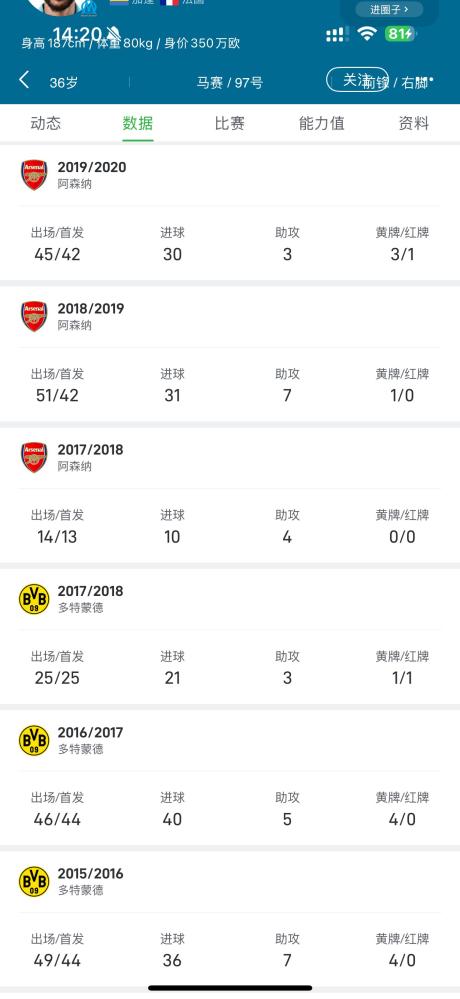Tap the Wi-Fi status icon
Viewport: 460px width, 999px height.
367,34
